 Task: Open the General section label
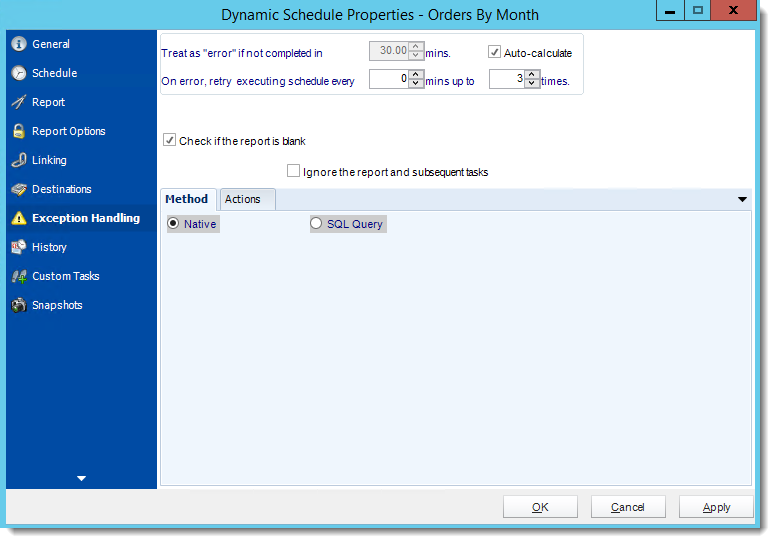51,44
